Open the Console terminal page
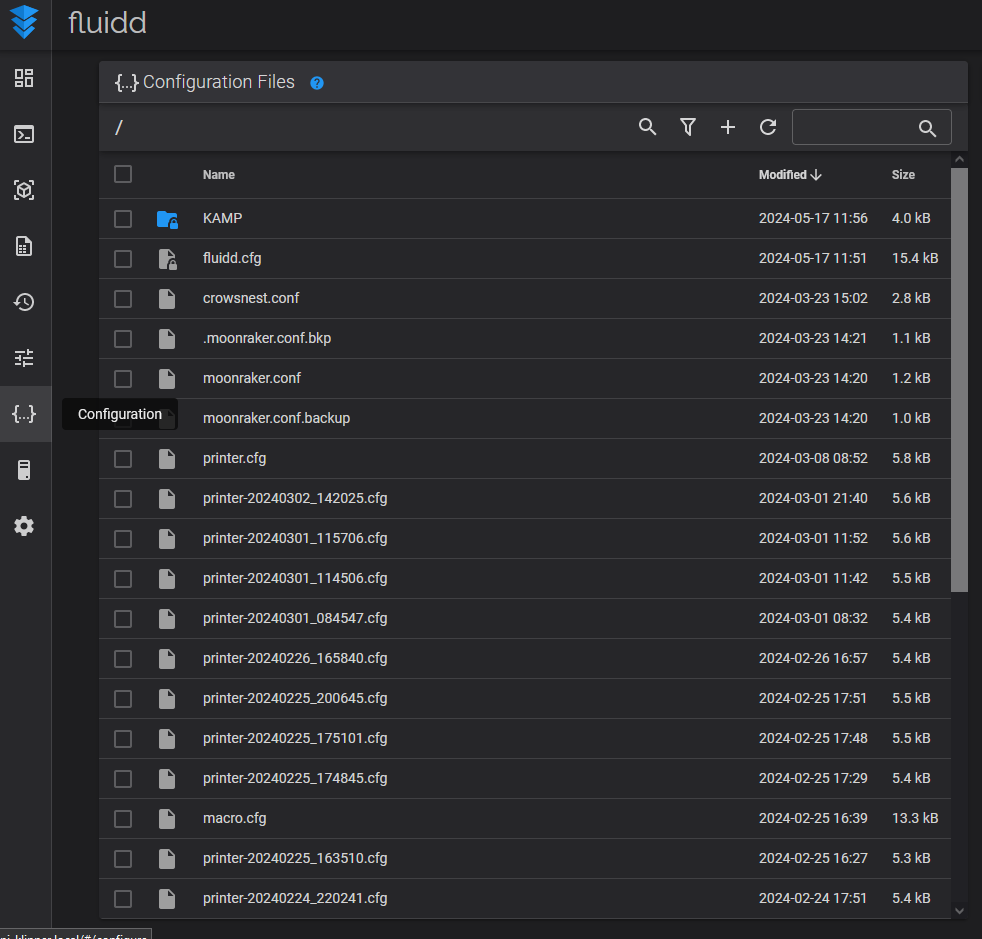Image resolution: width=982 pixels, height=939 pixels. [x=24, y=134]
